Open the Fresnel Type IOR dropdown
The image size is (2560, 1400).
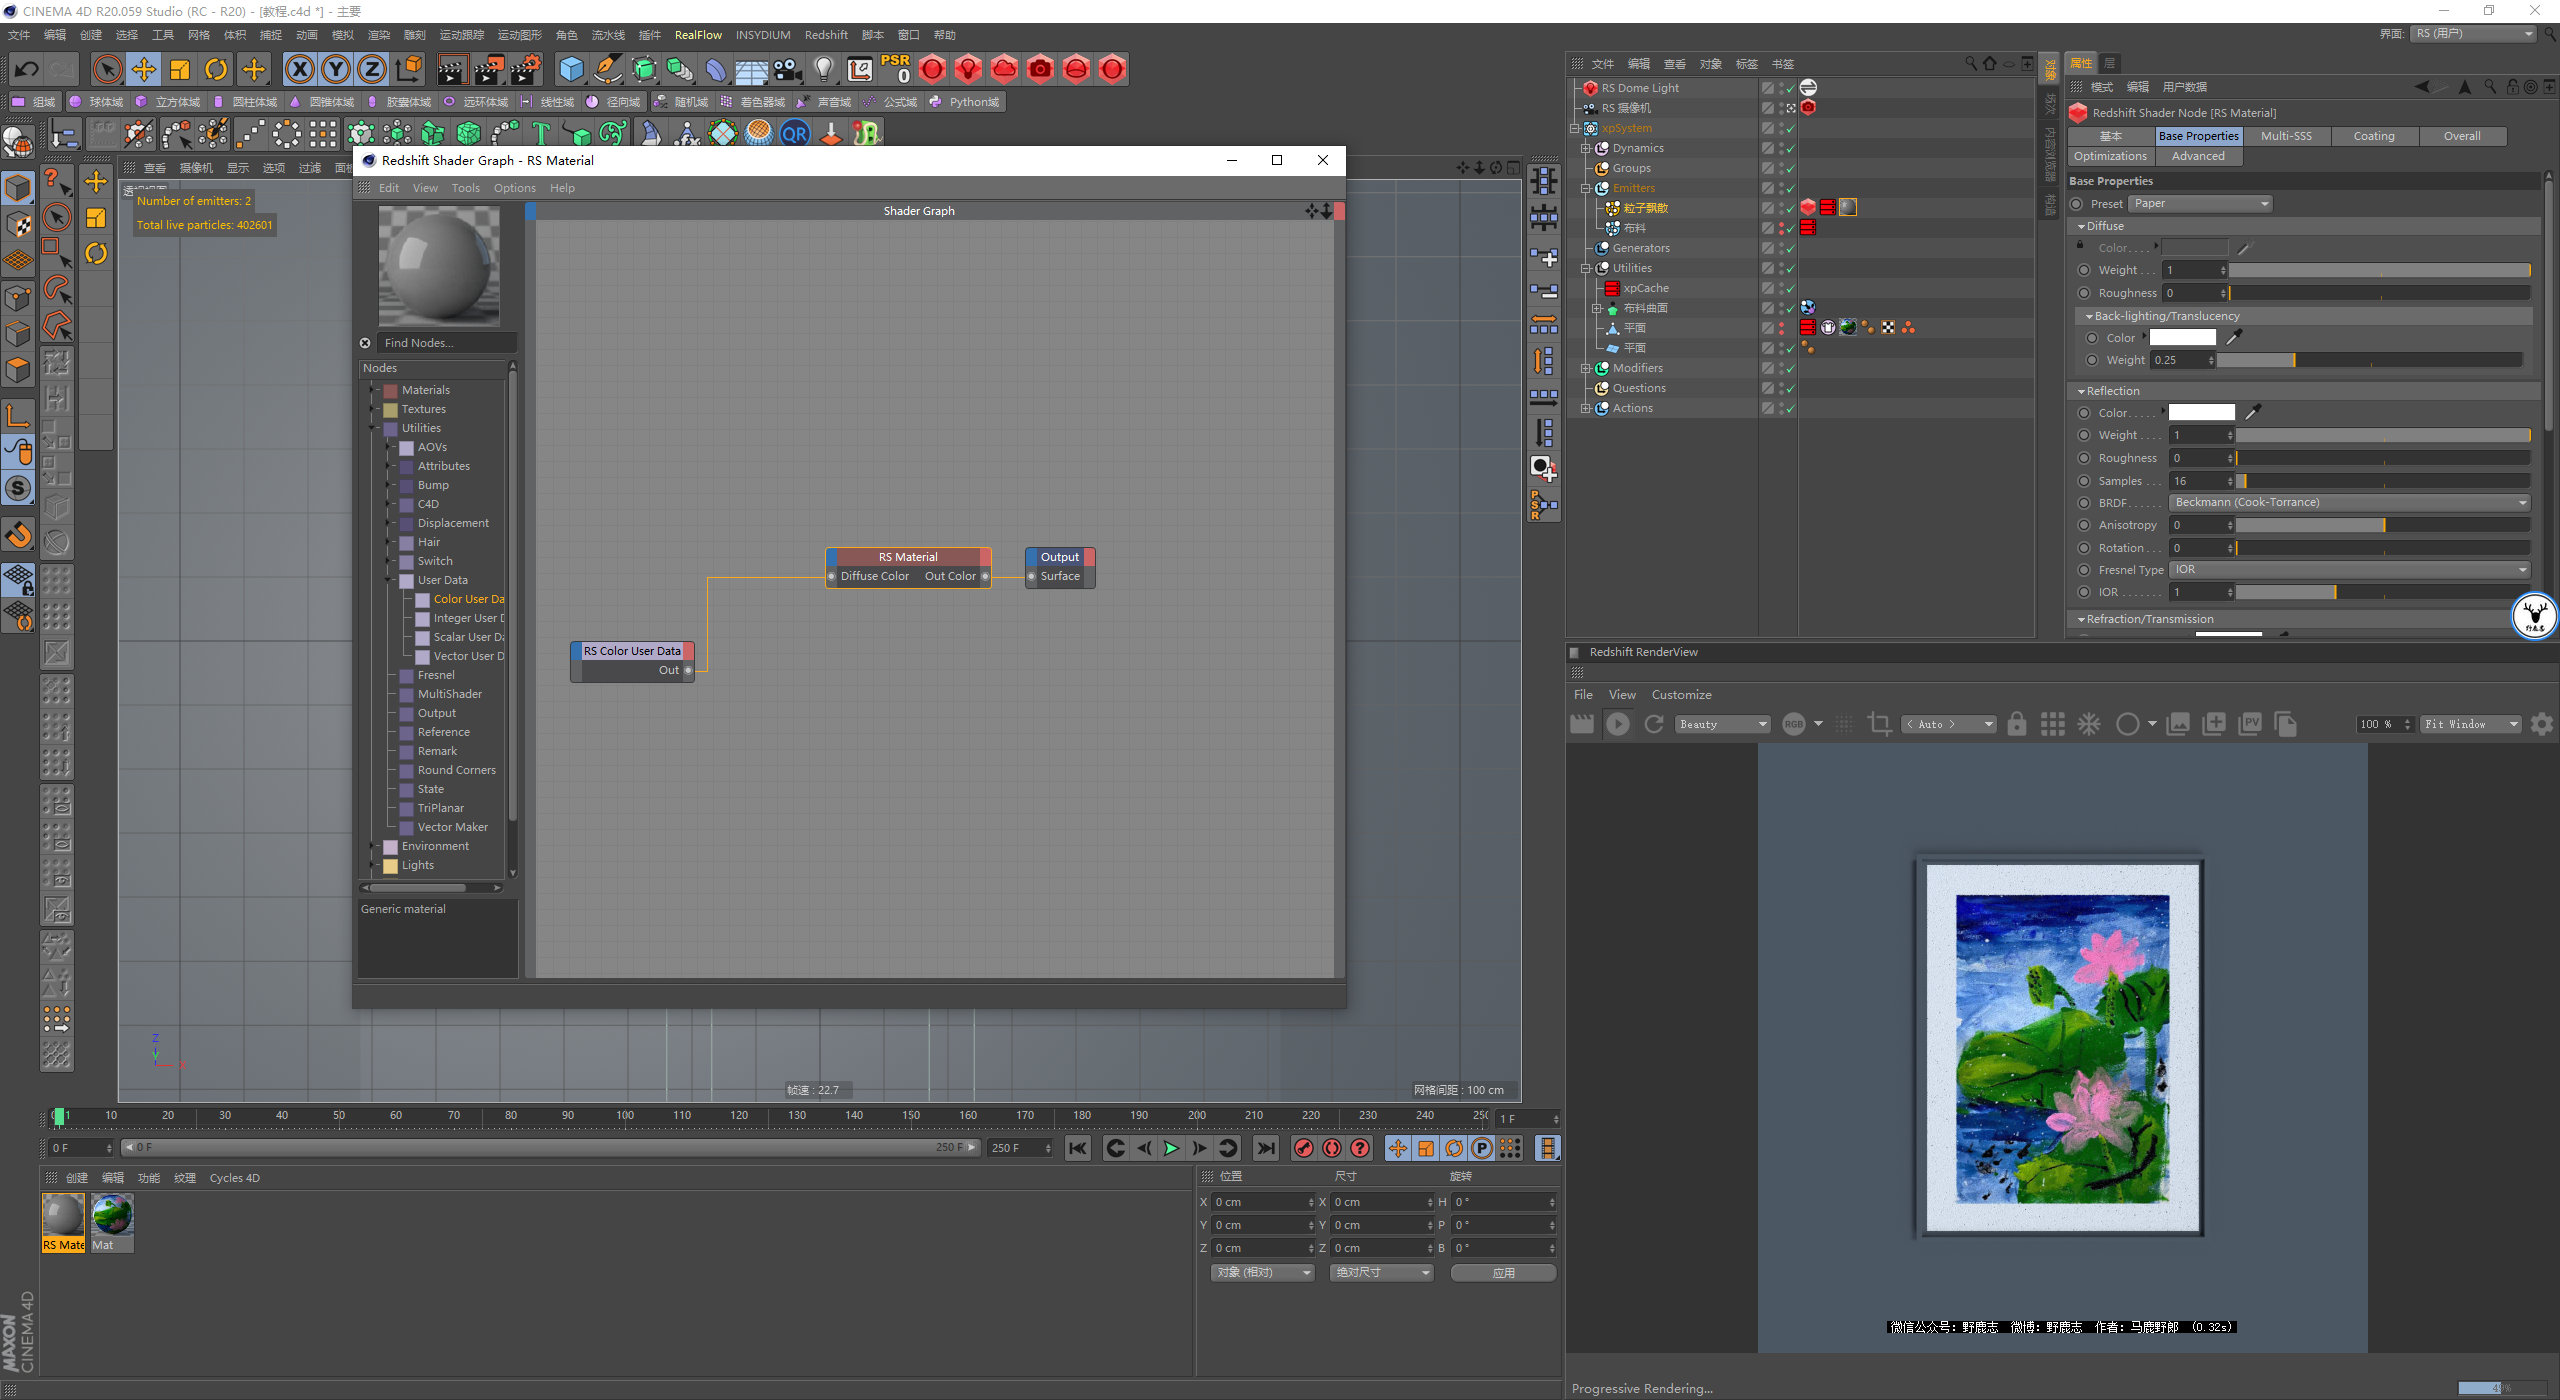click(x=2348, y=570)
